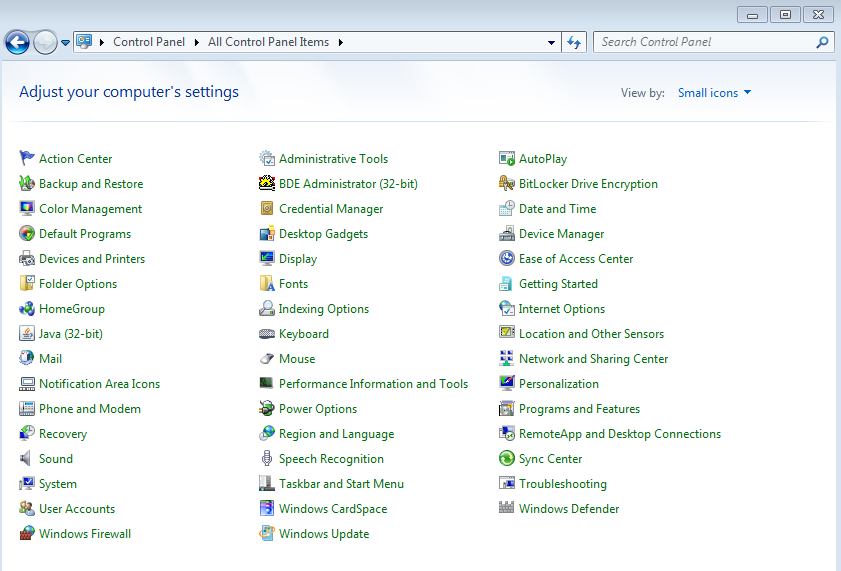Open the Programs and Features link

[x=579, y=409]
